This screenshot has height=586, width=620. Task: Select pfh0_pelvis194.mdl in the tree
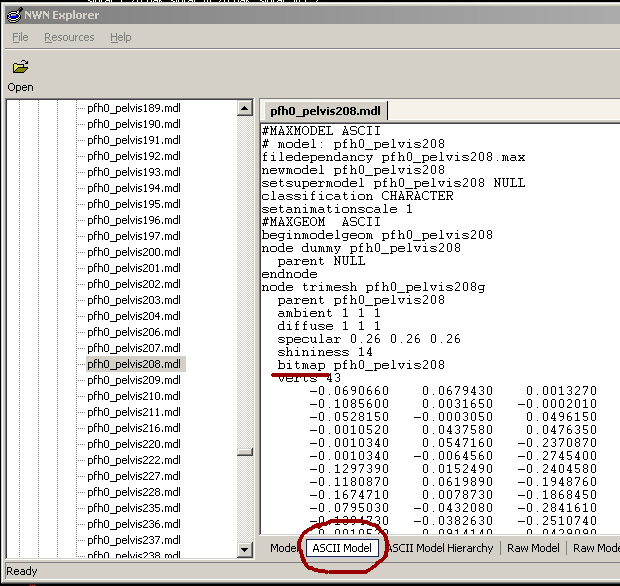pyautogui.click(x=134, y=188)
